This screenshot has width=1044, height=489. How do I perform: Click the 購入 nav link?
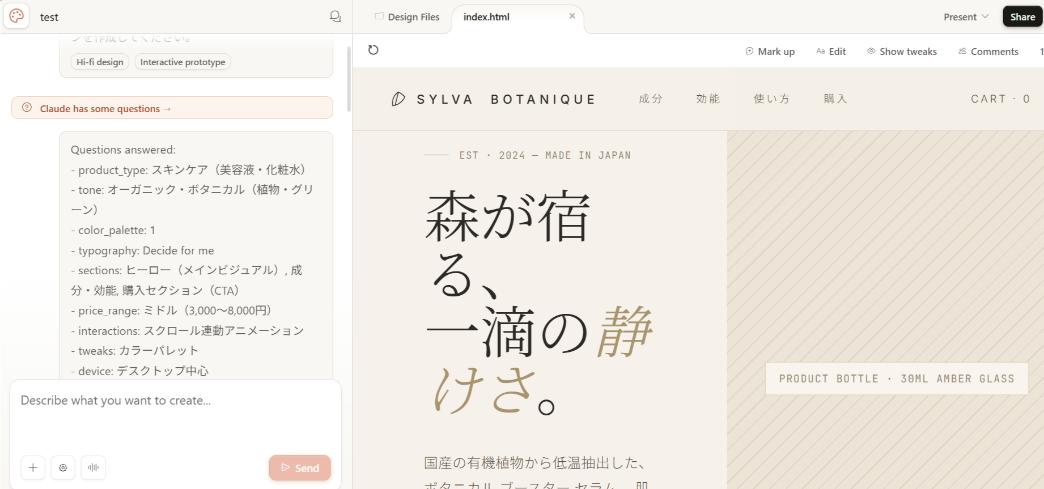pos(836,99)
